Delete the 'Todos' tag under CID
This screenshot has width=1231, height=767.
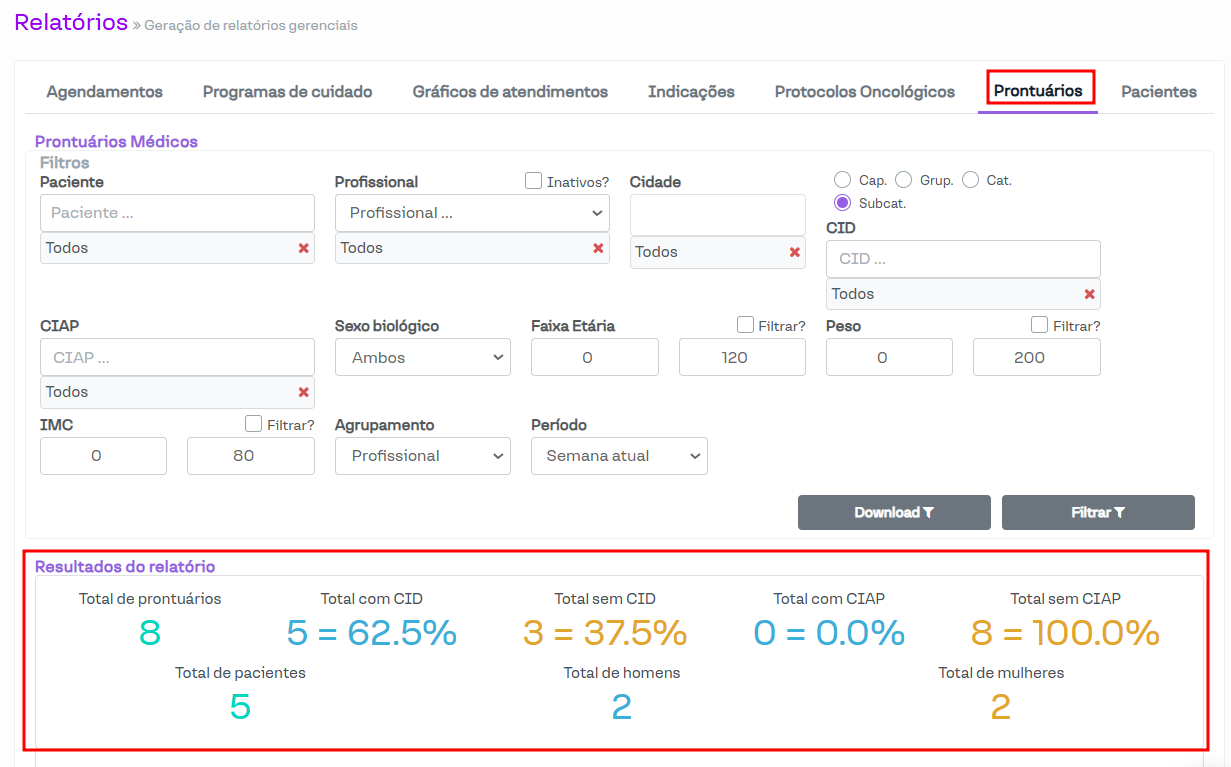click(1089, 294)
